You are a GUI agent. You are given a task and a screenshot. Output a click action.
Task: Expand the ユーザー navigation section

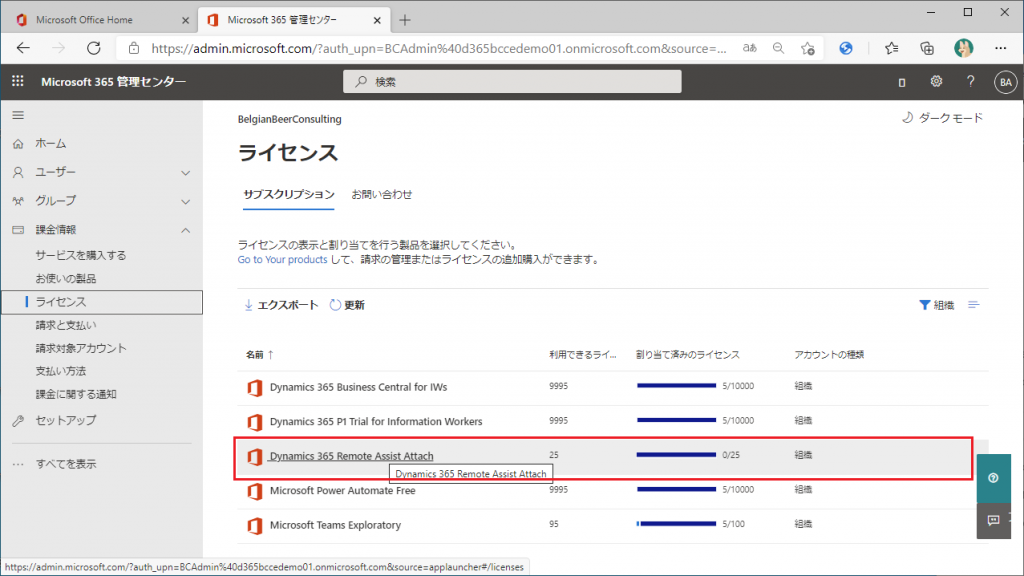(101, 172)
